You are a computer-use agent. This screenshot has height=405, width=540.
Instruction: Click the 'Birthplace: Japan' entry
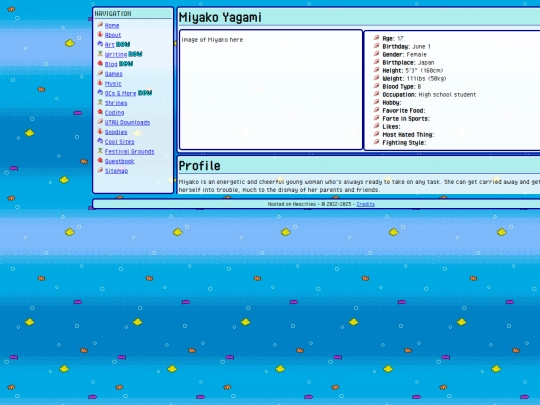408,63
